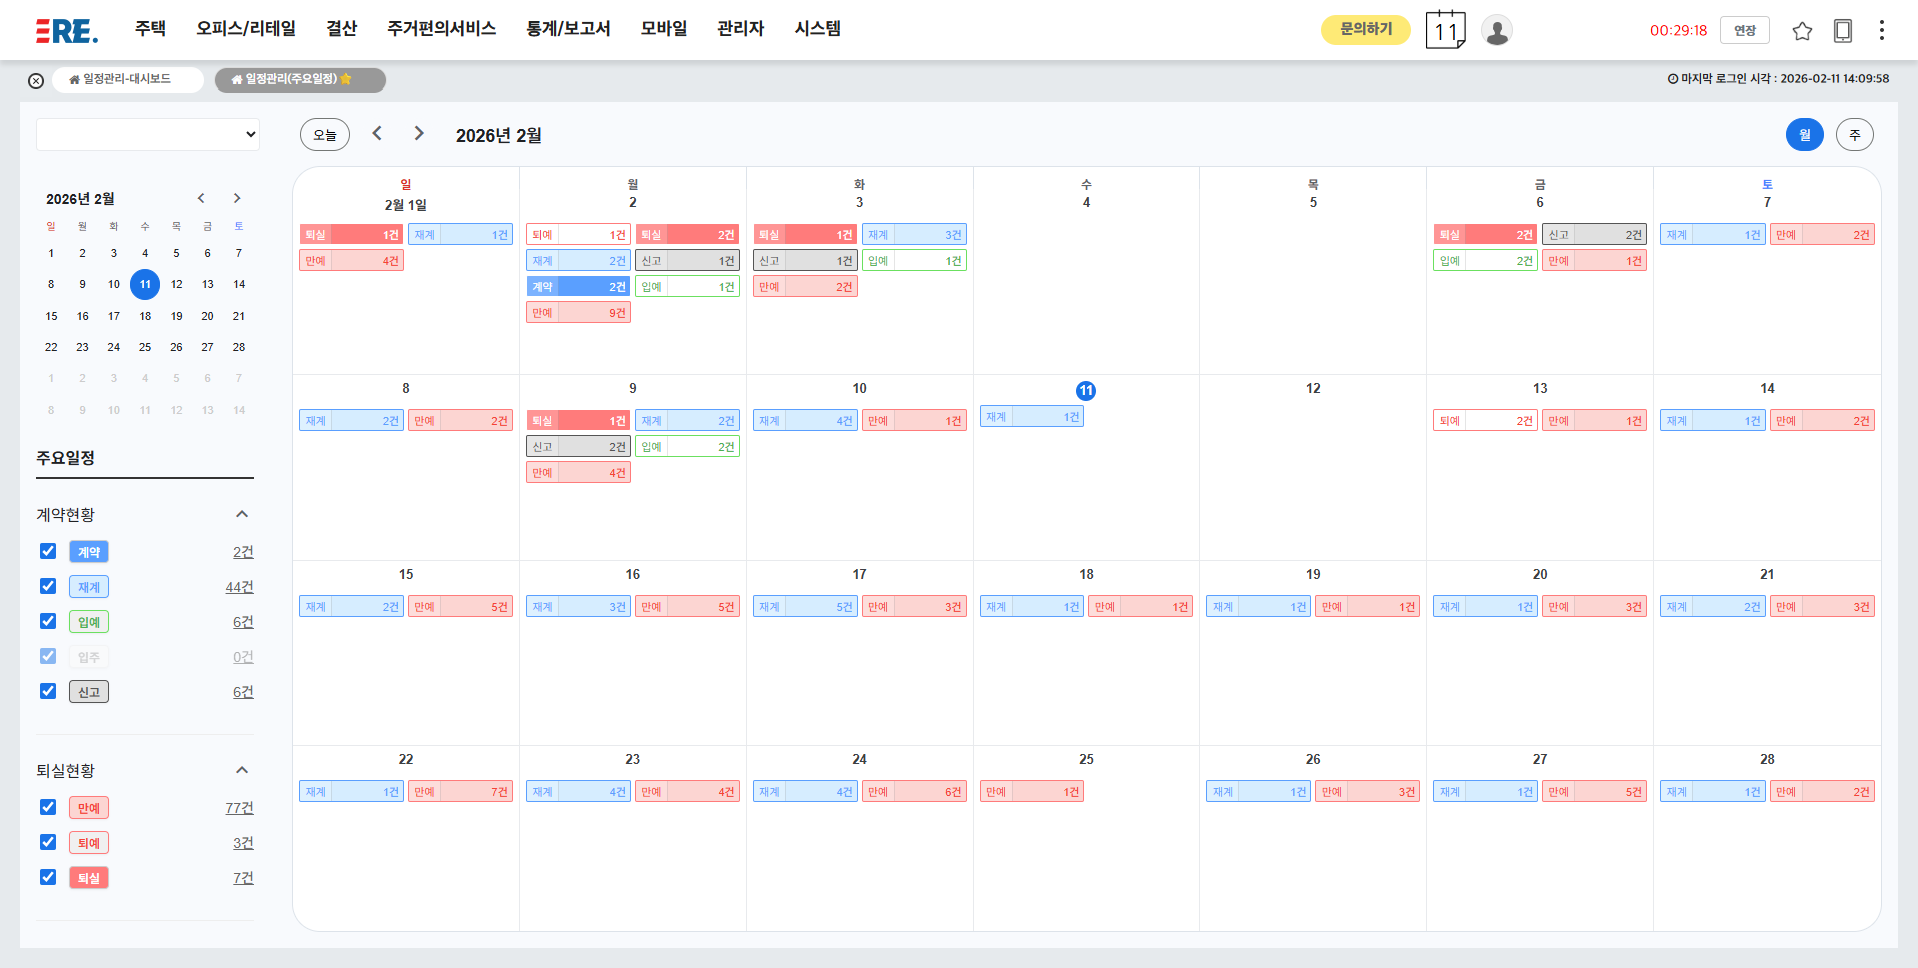Open the calendar date icon in header

tap(1445, 30)
